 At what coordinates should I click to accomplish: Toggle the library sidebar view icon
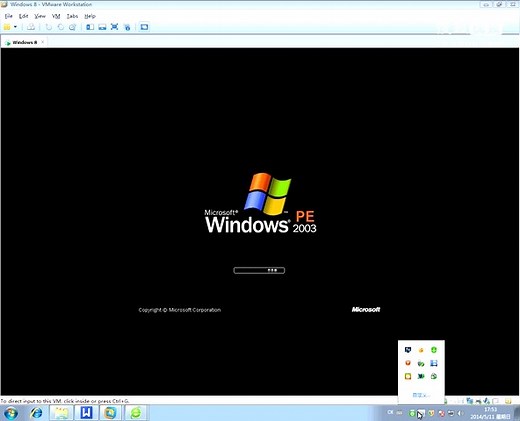(90, 27)
